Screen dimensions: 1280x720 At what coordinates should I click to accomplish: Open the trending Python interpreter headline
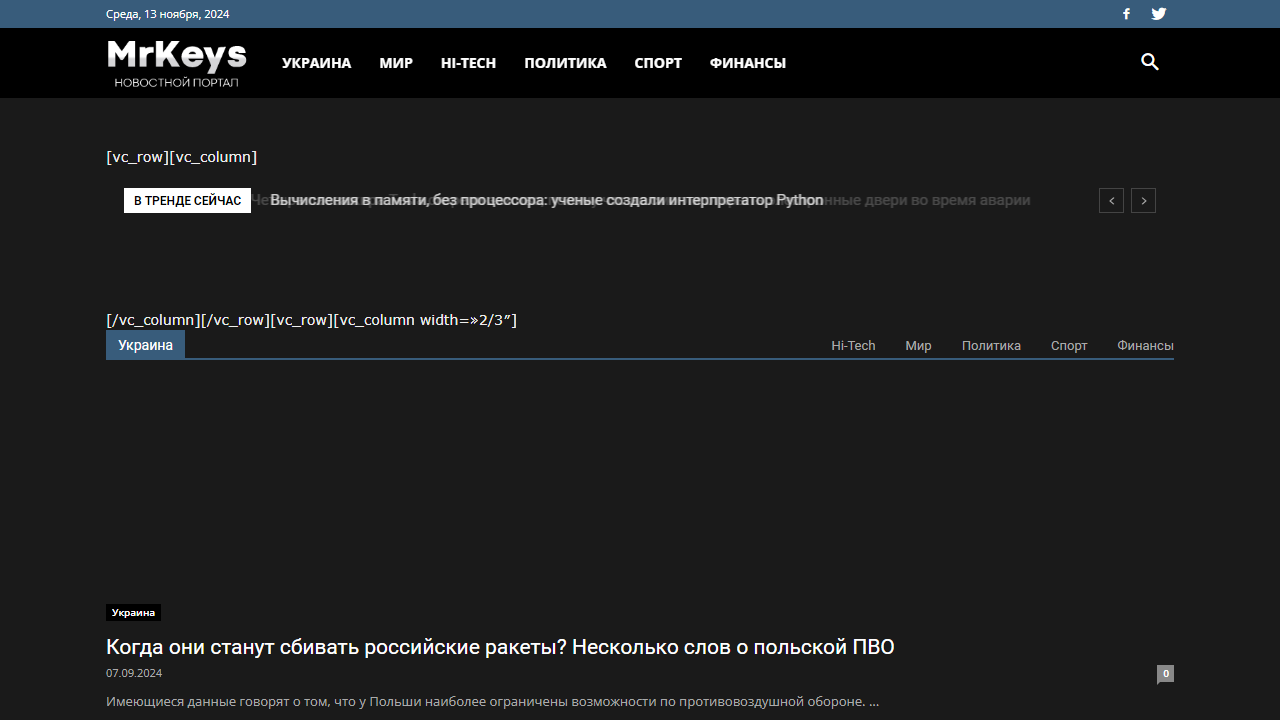click(546, 201)
